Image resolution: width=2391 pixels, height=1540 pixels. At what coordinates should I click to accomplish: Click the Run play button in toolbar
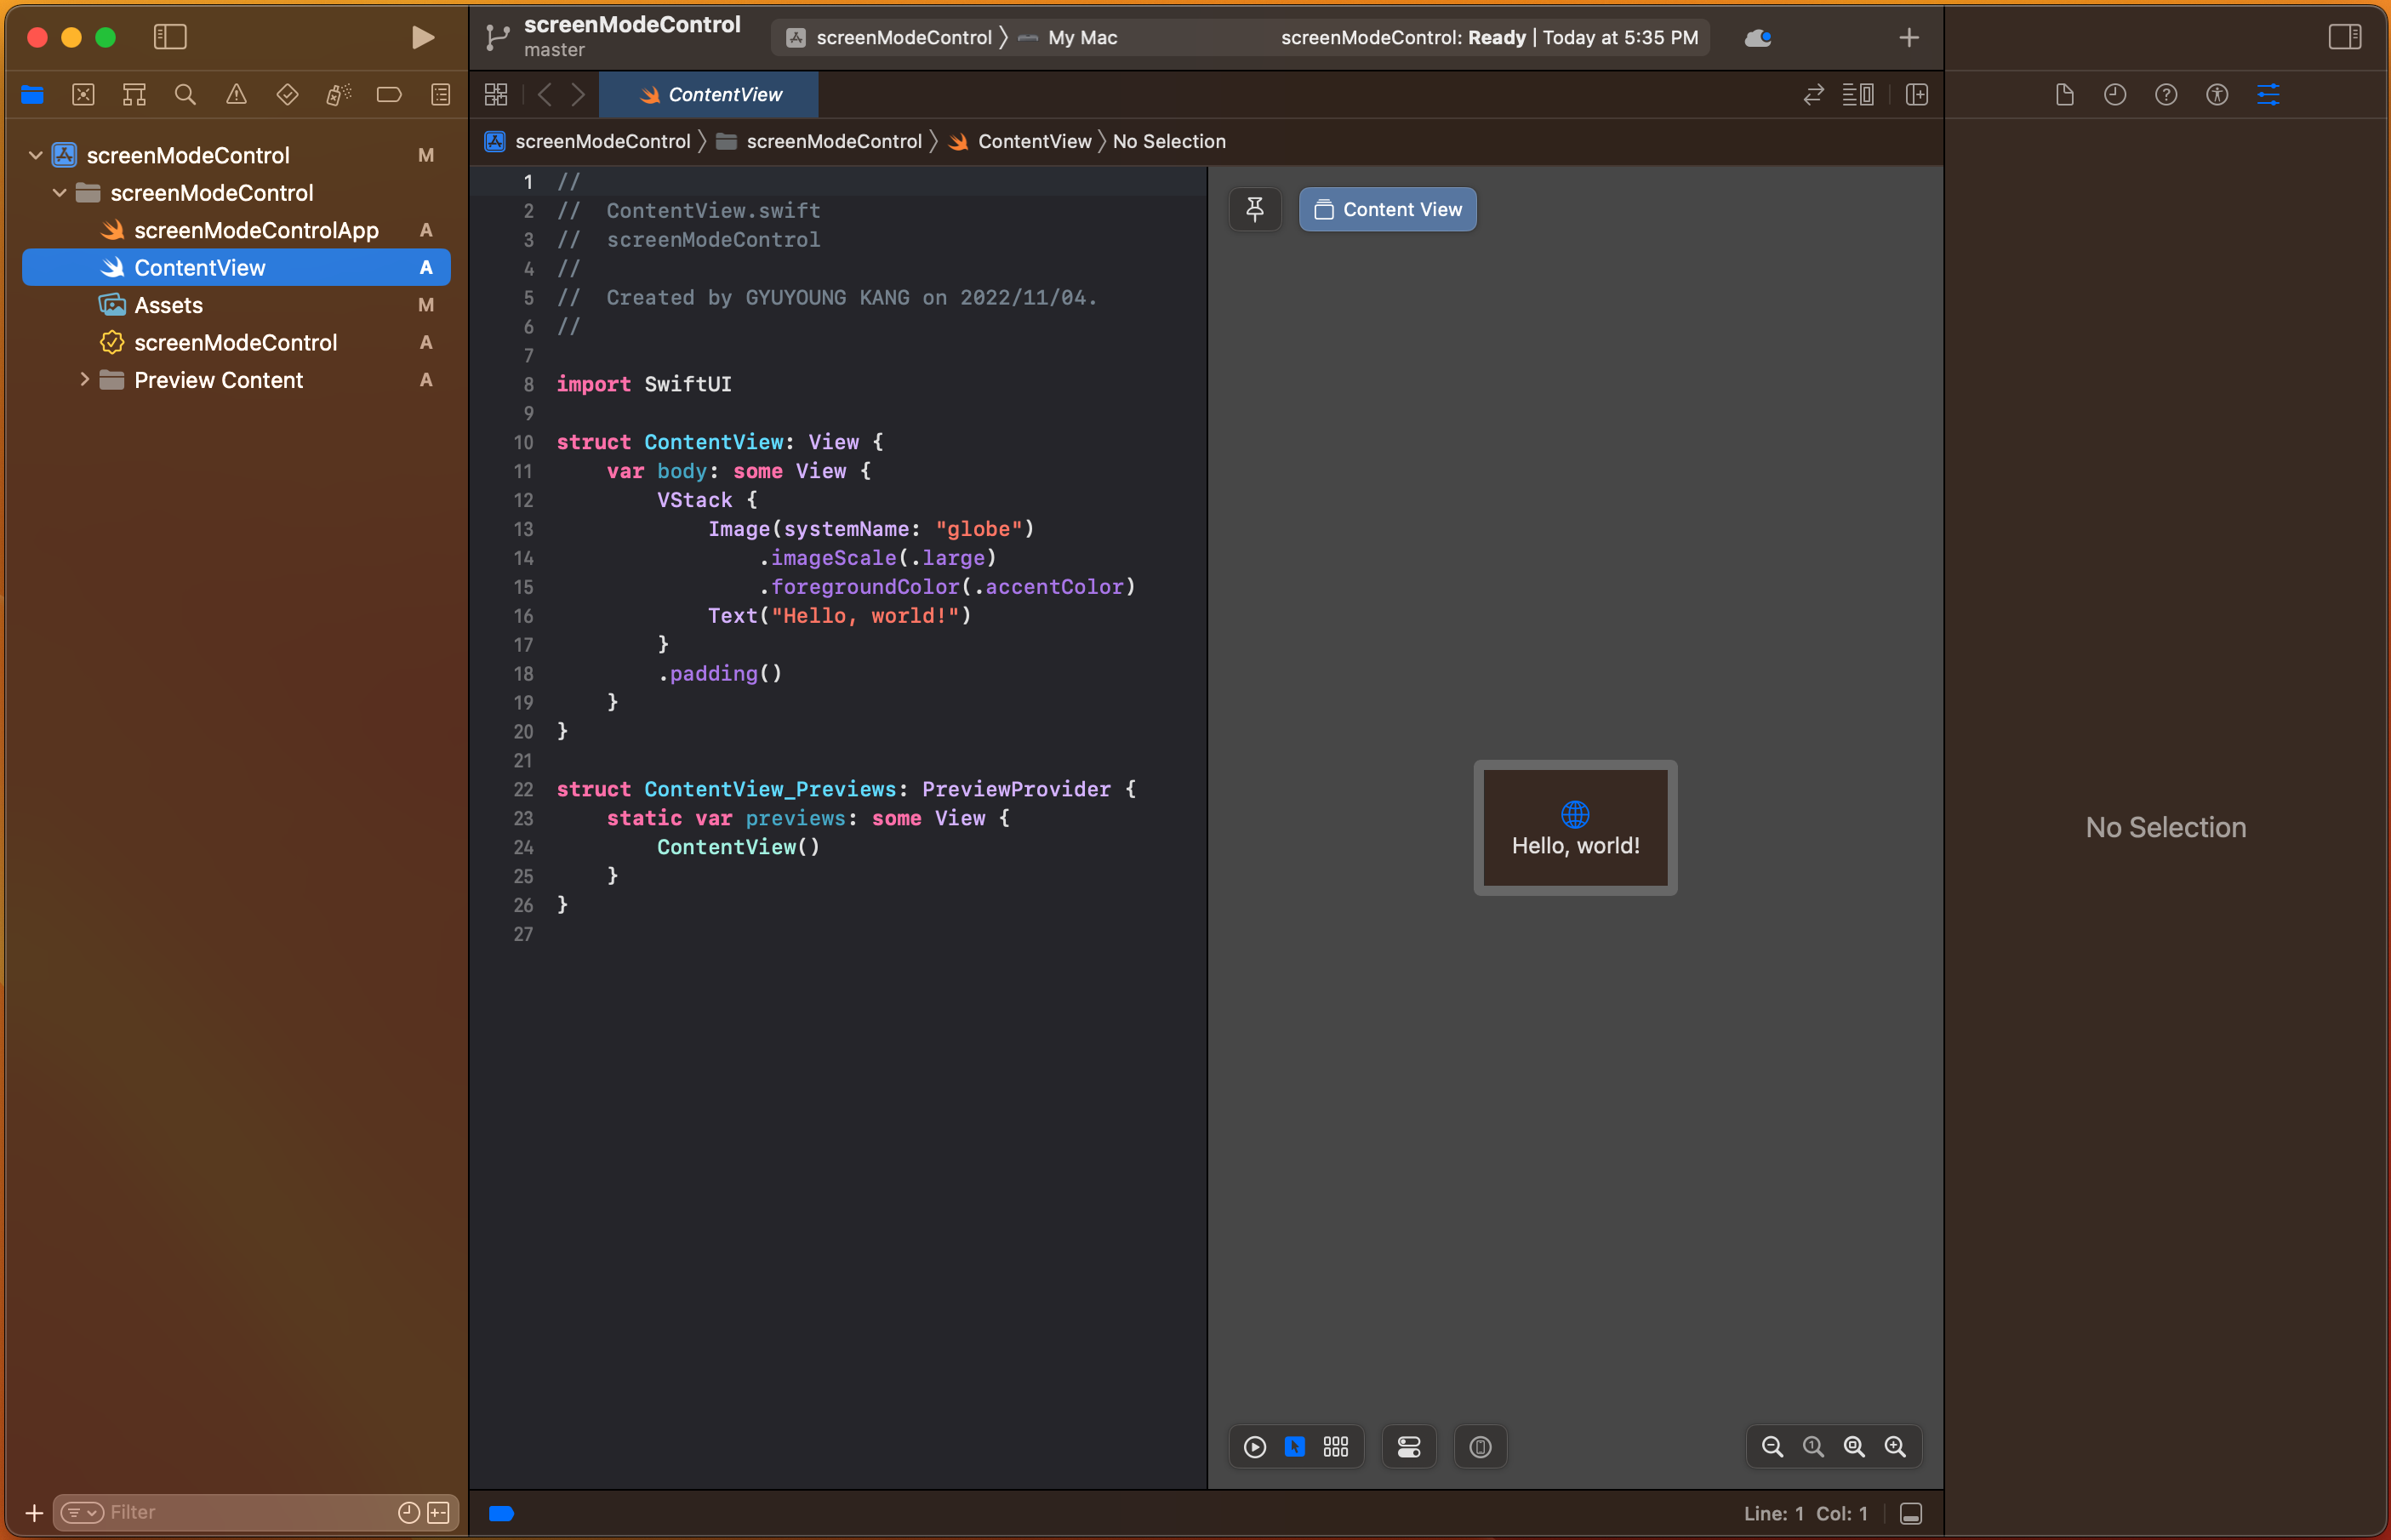pyautogui.click(x=422, y=38)
